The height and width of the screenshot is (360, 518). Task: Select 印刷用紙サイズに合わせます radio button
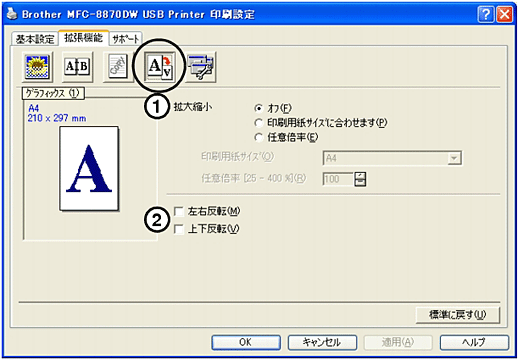(258, 123)
